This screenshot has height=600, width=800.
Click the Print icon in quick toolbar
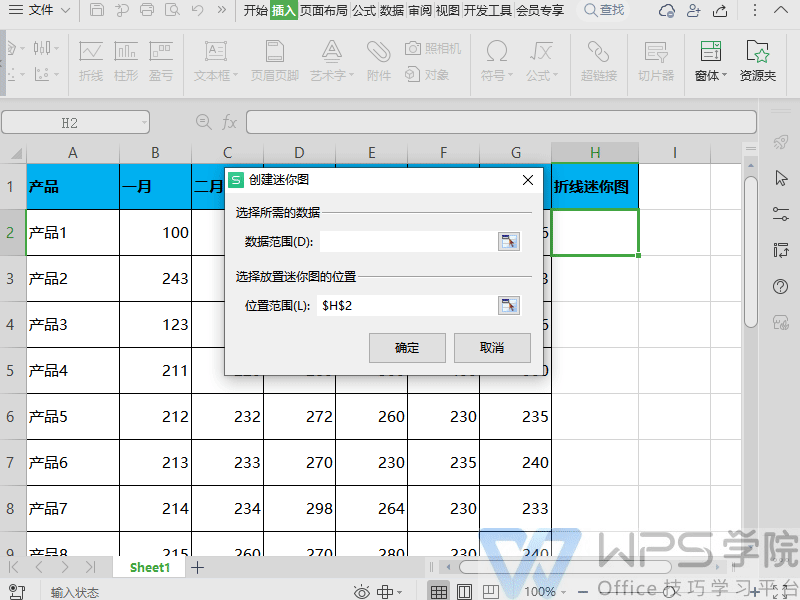point(147,10)
